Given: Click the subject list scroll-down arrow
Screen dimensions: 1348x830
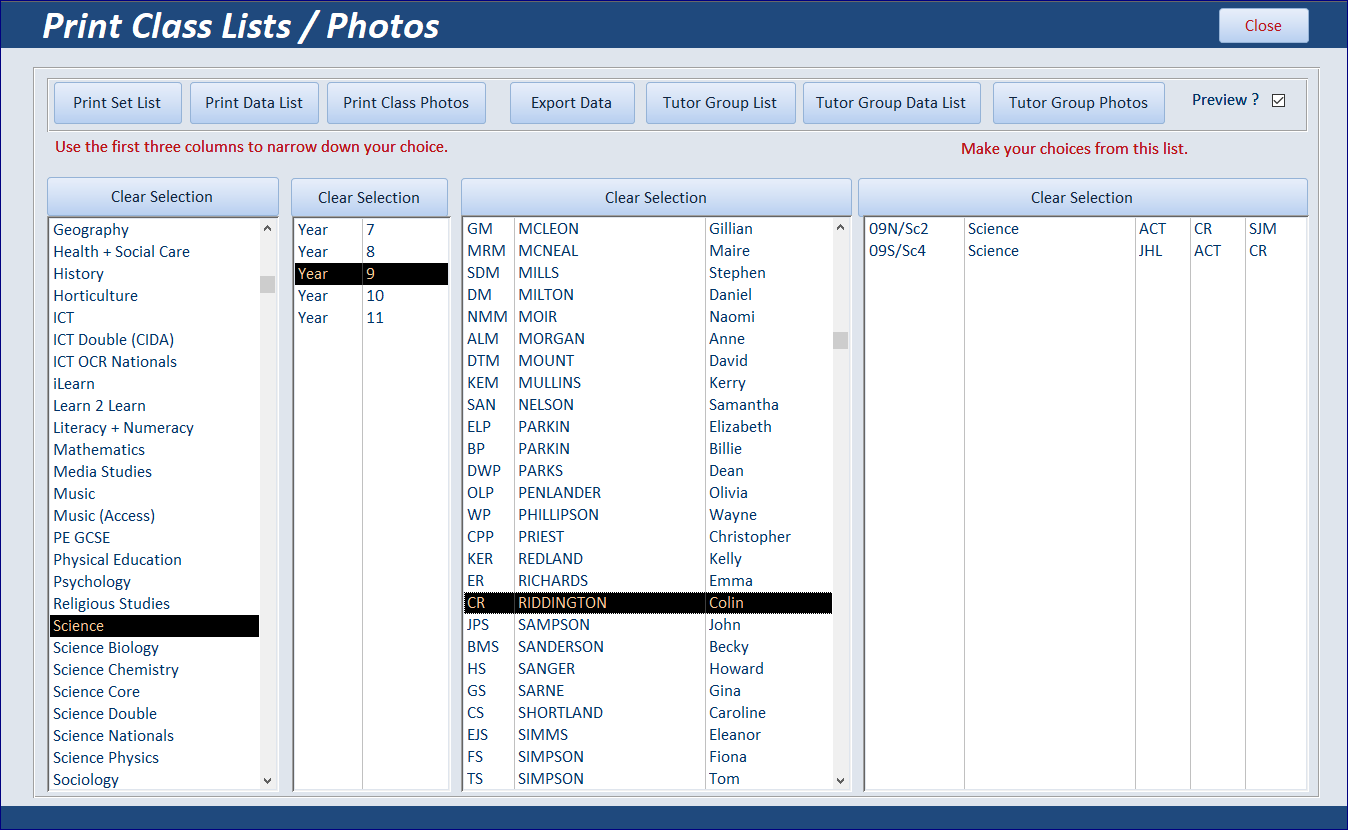Looking at the screenshot, I should point(267,780).
